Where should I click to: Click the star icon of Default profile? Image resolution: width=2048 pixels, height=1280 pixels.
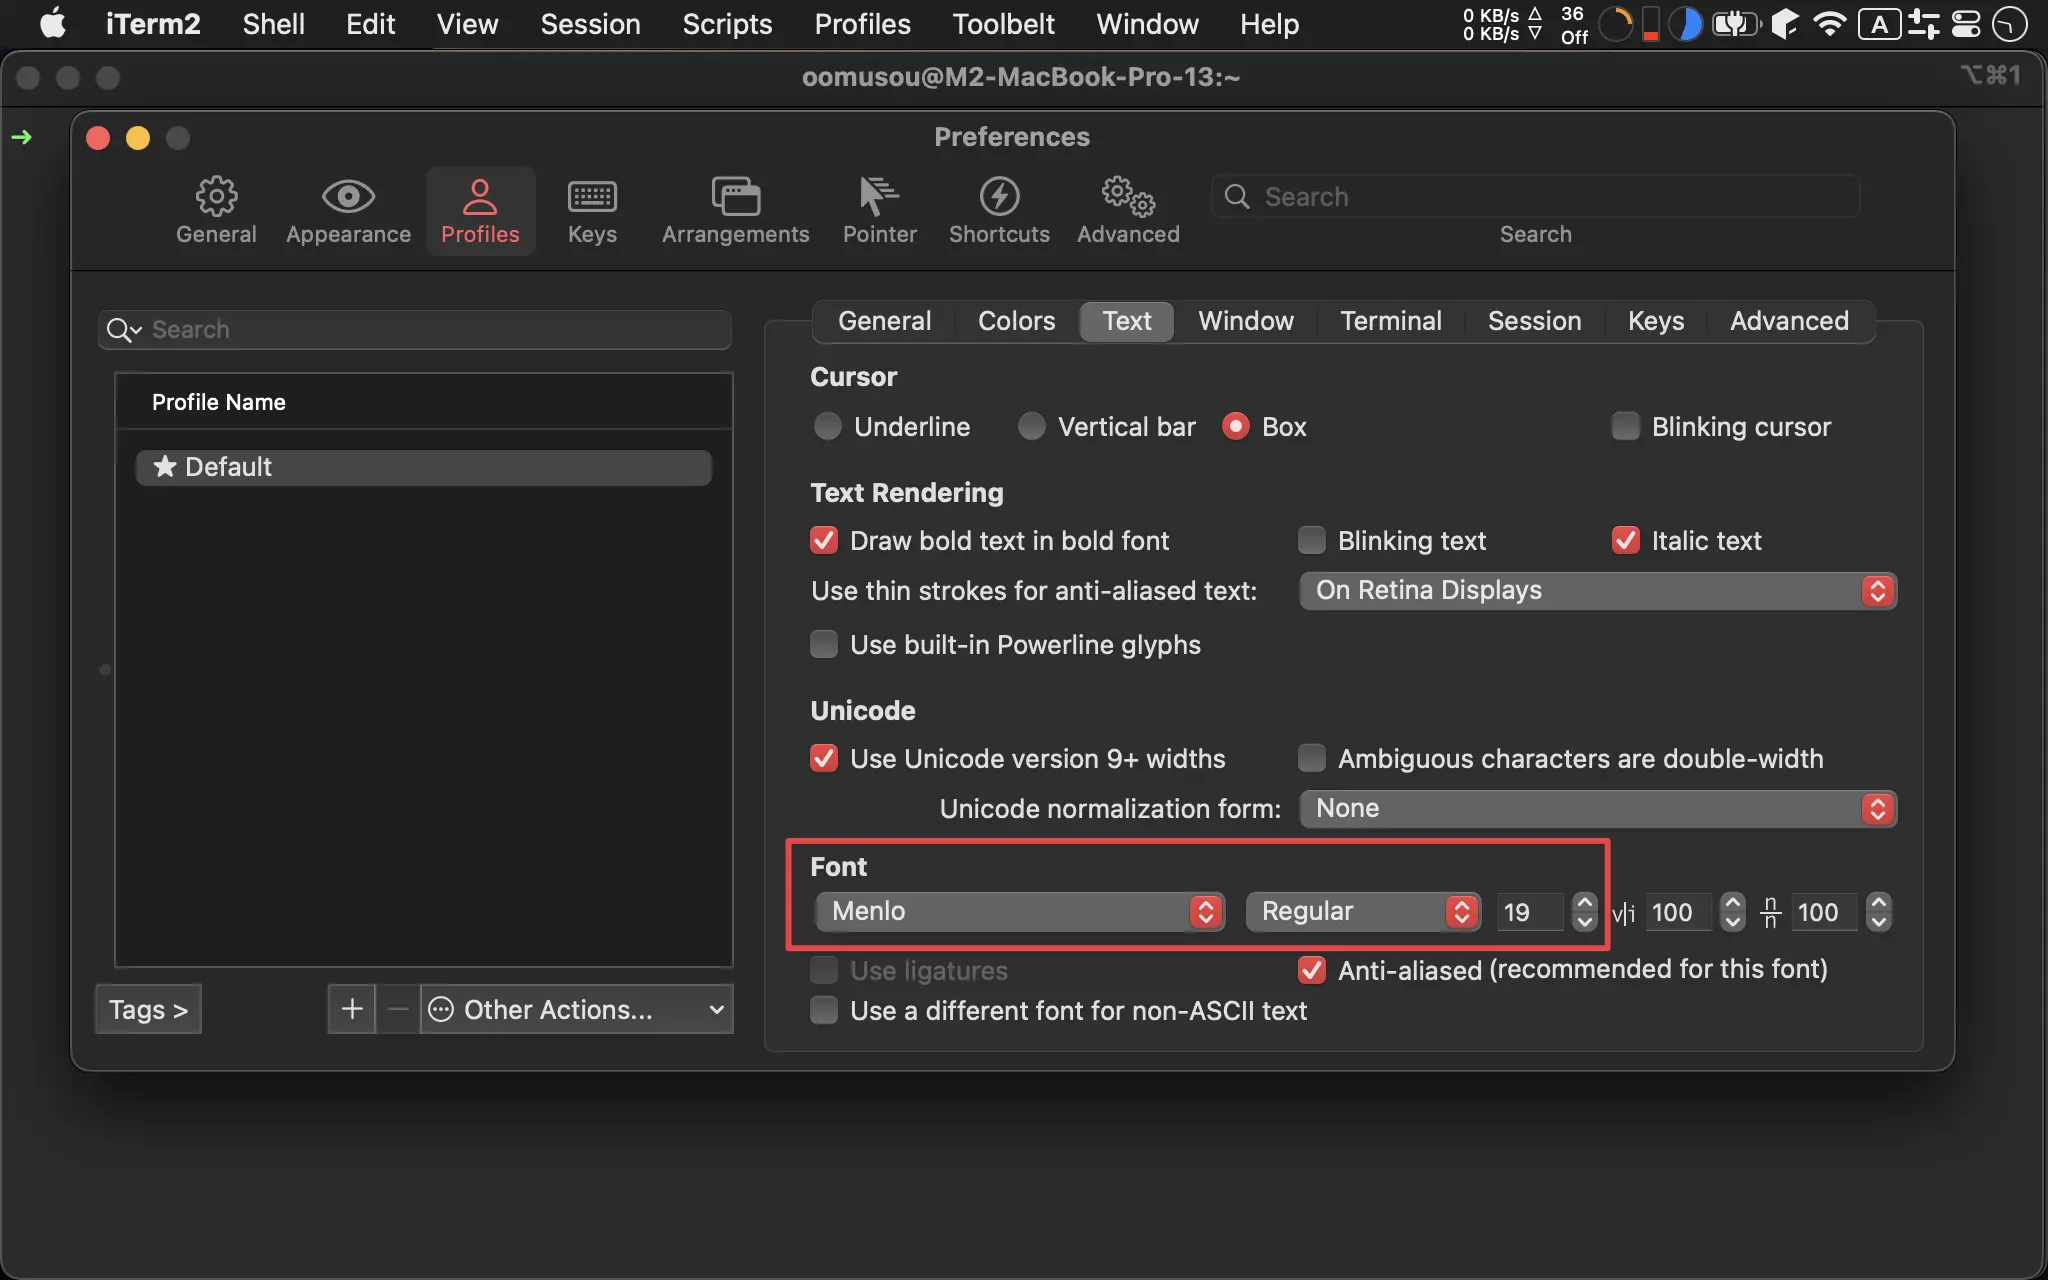coord(165,466)
